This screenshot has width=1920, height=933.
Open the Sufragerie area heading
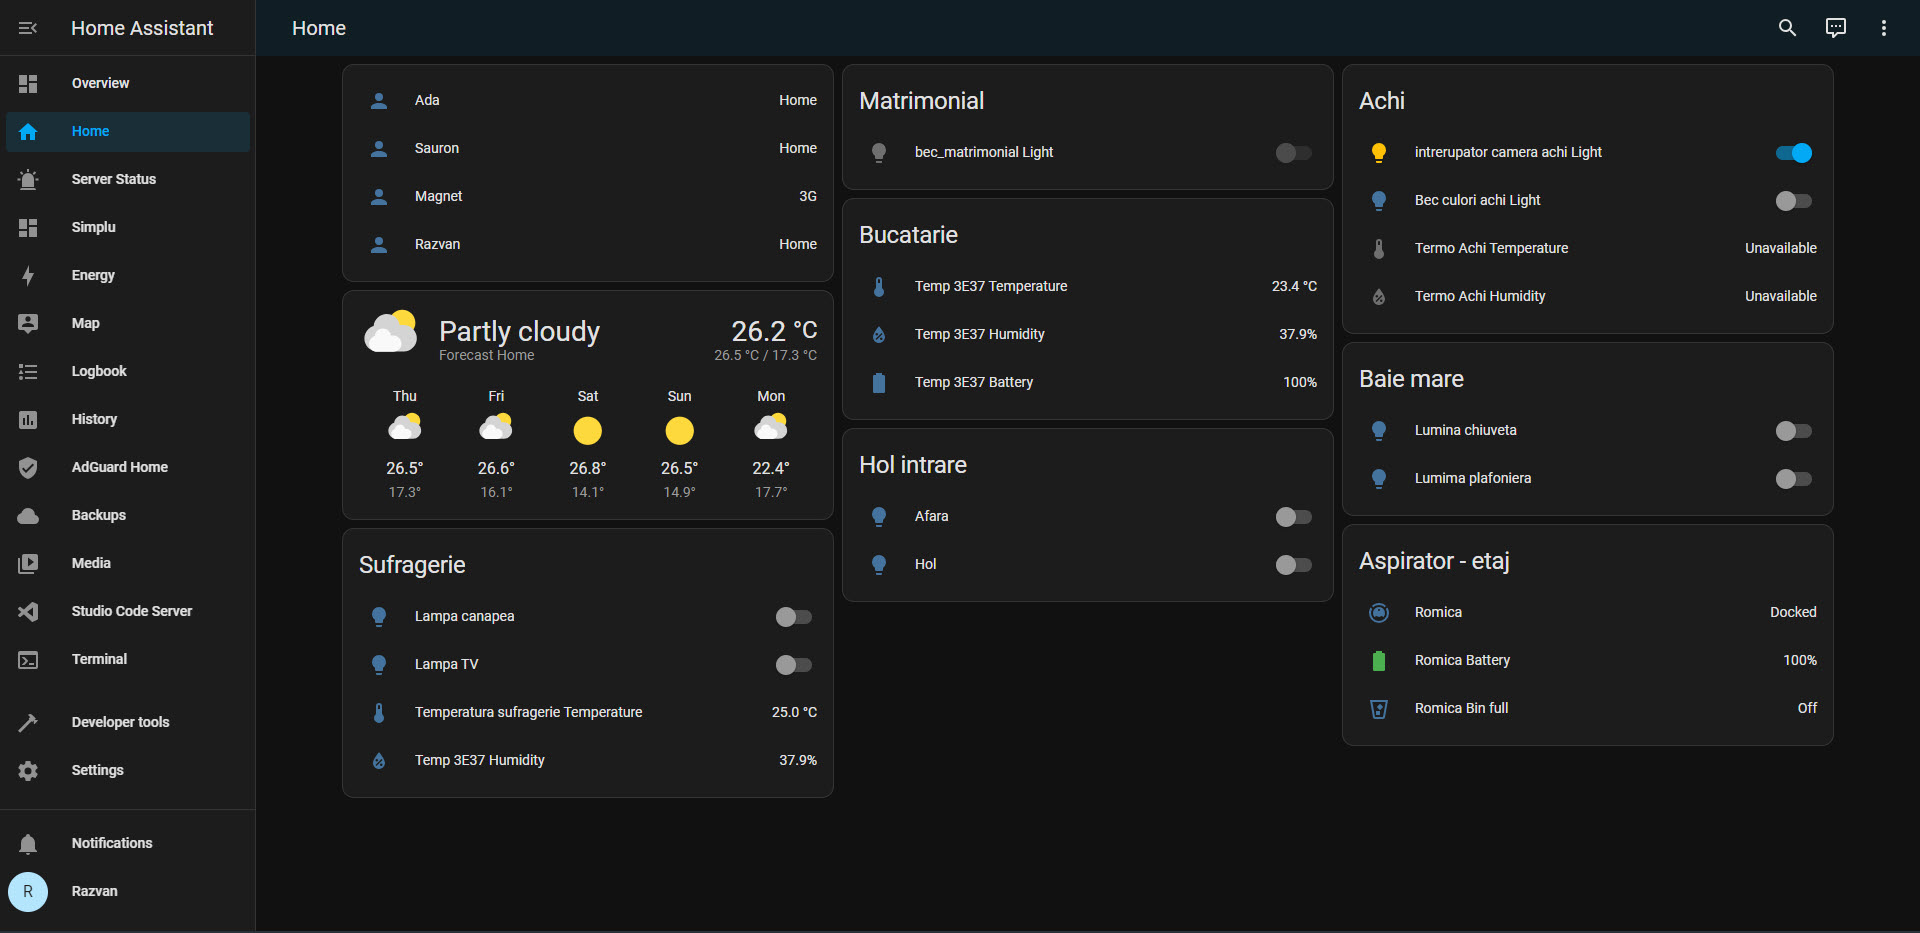[x=412, y=565]
